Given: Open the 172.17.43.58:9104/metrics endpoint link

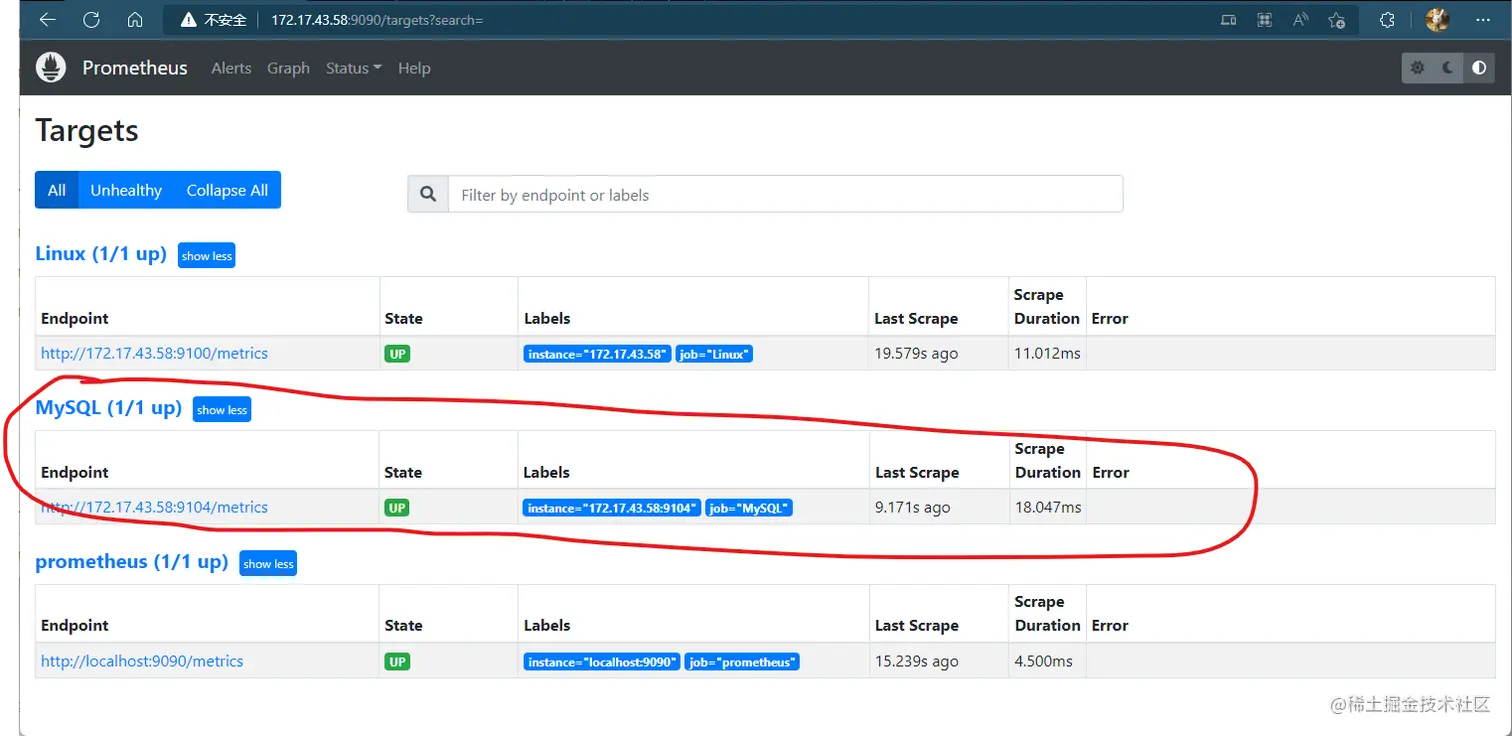Looking at the screenshot, I should pos(154,507).
